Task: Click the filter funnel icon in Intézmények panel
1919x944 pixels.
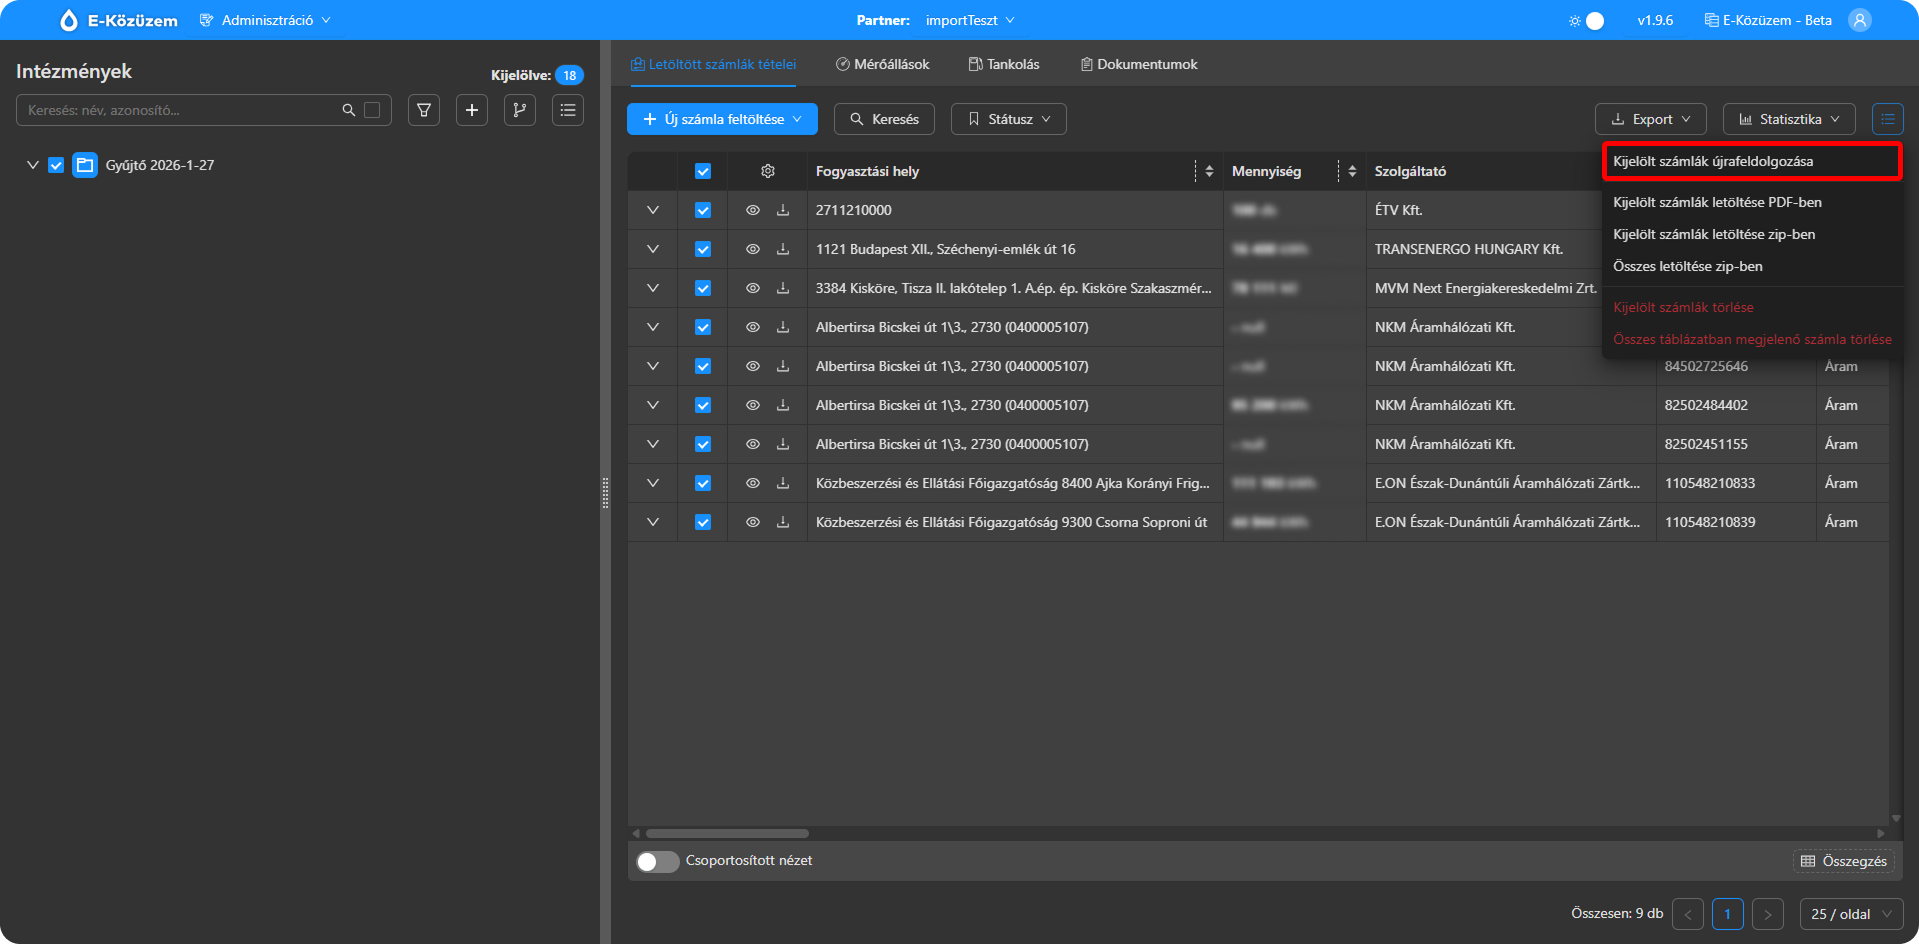Action: [x=424, y=110]
